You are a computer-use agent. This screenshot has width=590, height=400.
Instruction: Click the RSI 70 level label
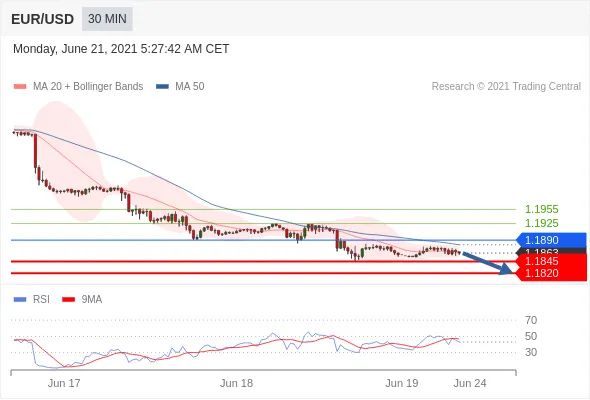(531, 320)
